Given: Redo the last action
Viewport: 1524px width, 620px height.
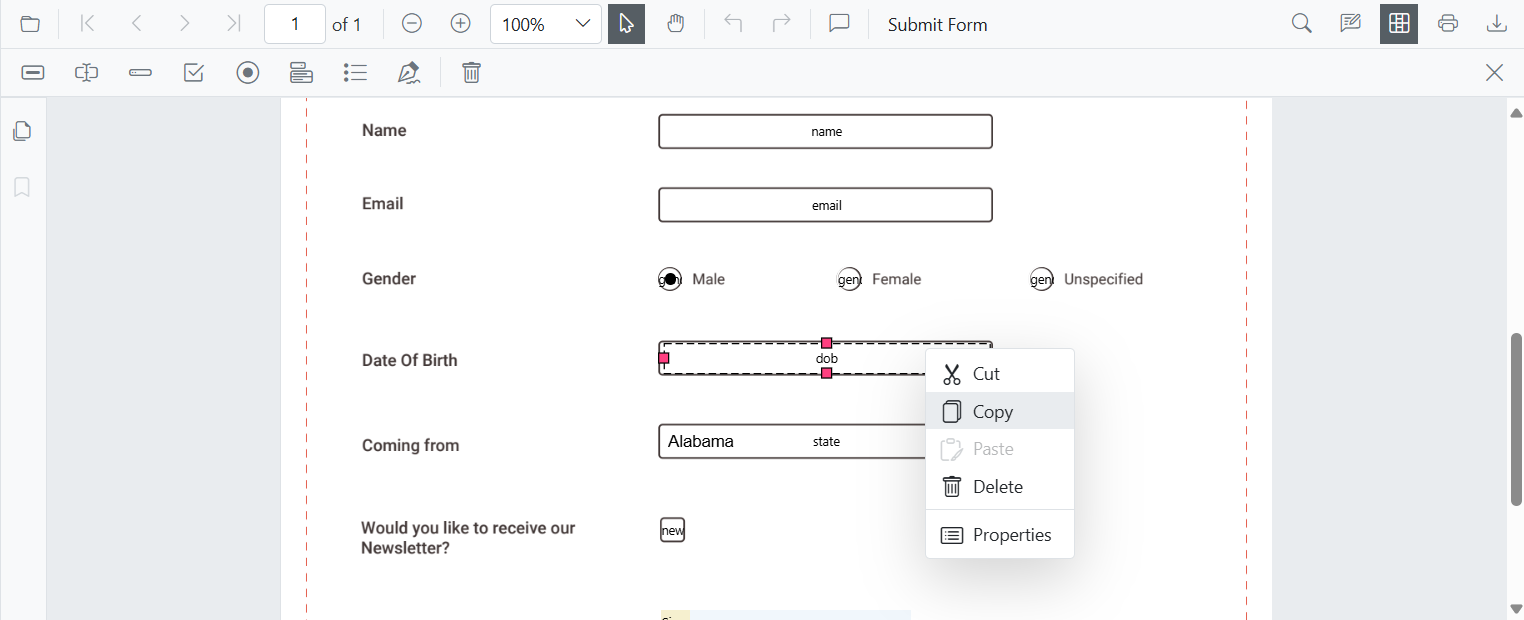Looking at the screenshot, I should pyautogui.click(x=782, y=24).
